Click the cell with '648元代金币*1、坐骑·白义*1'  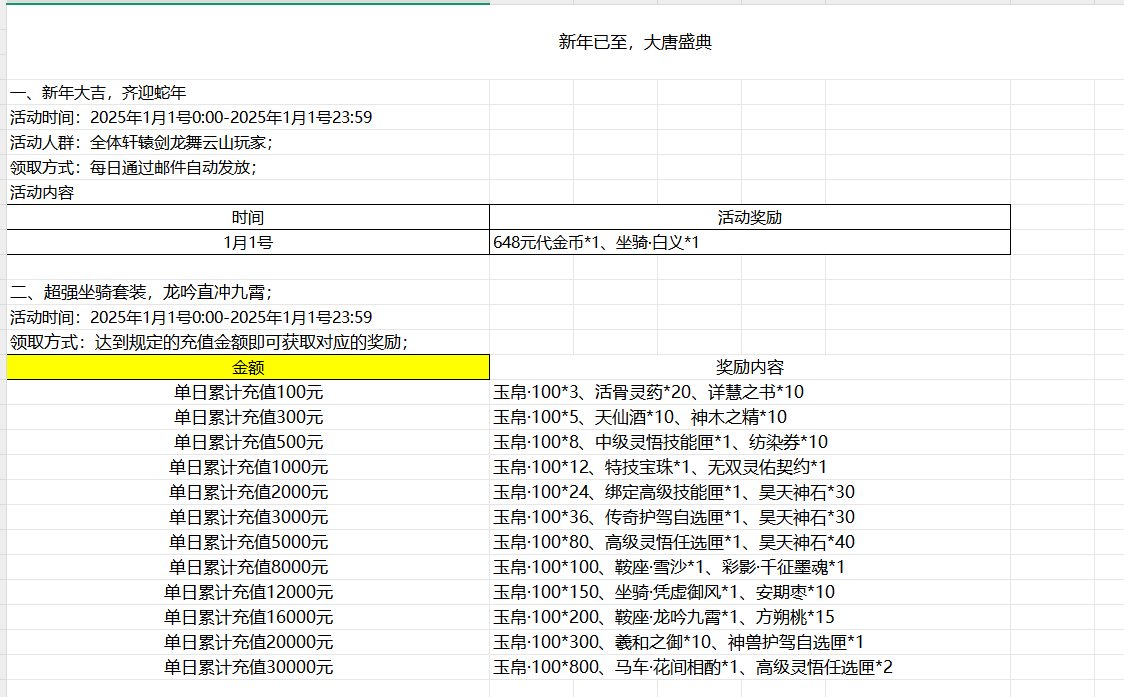(x=595, y=242)
